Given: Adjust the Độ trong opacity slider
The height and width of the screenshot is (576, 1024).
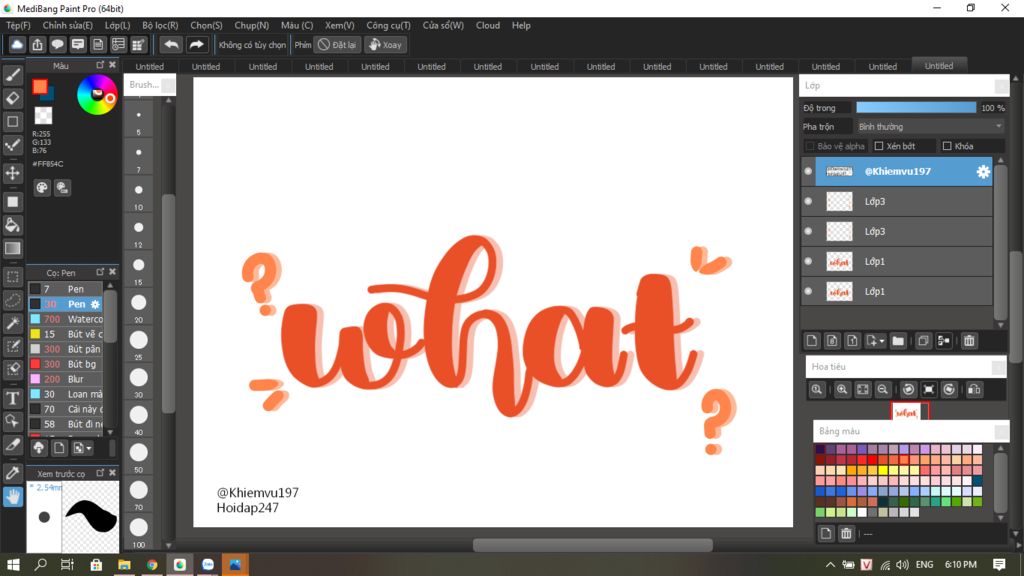Looking at the screenshot, I should click(916, 108).
